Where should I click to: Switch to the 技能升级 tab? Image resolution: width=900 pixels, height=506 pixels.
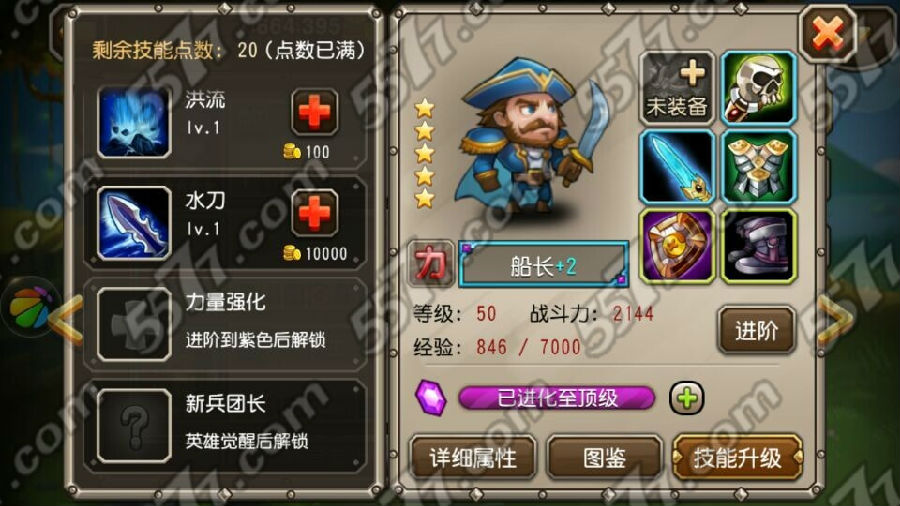pos(738,458)
